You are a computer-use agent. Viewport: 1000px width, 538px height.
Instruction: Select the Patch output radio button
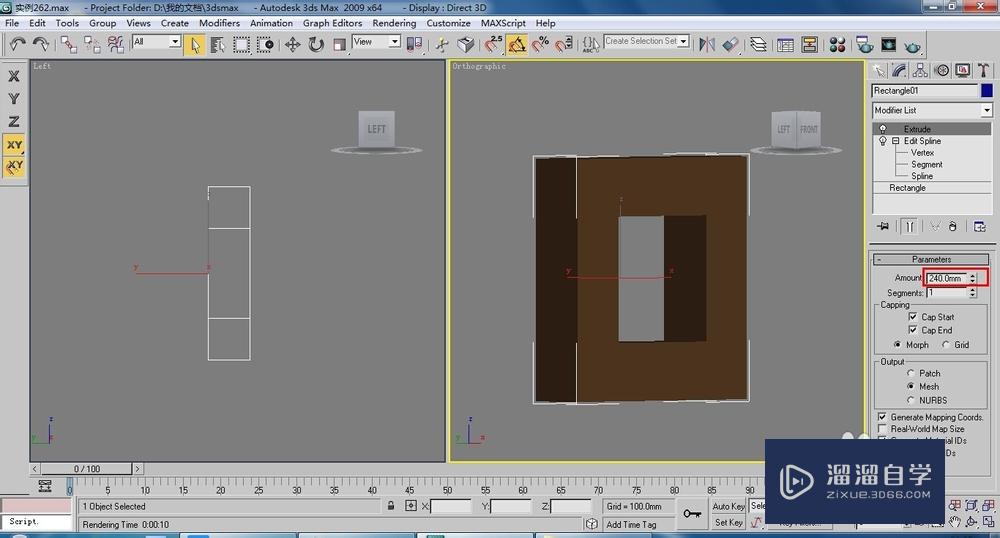pyautogui.click(x=910, y=373)
